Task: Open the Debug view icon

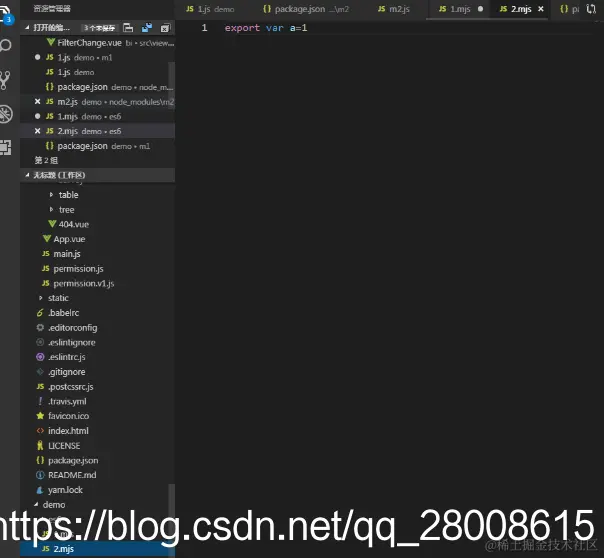Action: pyautogui.click(x=6, y=114)
